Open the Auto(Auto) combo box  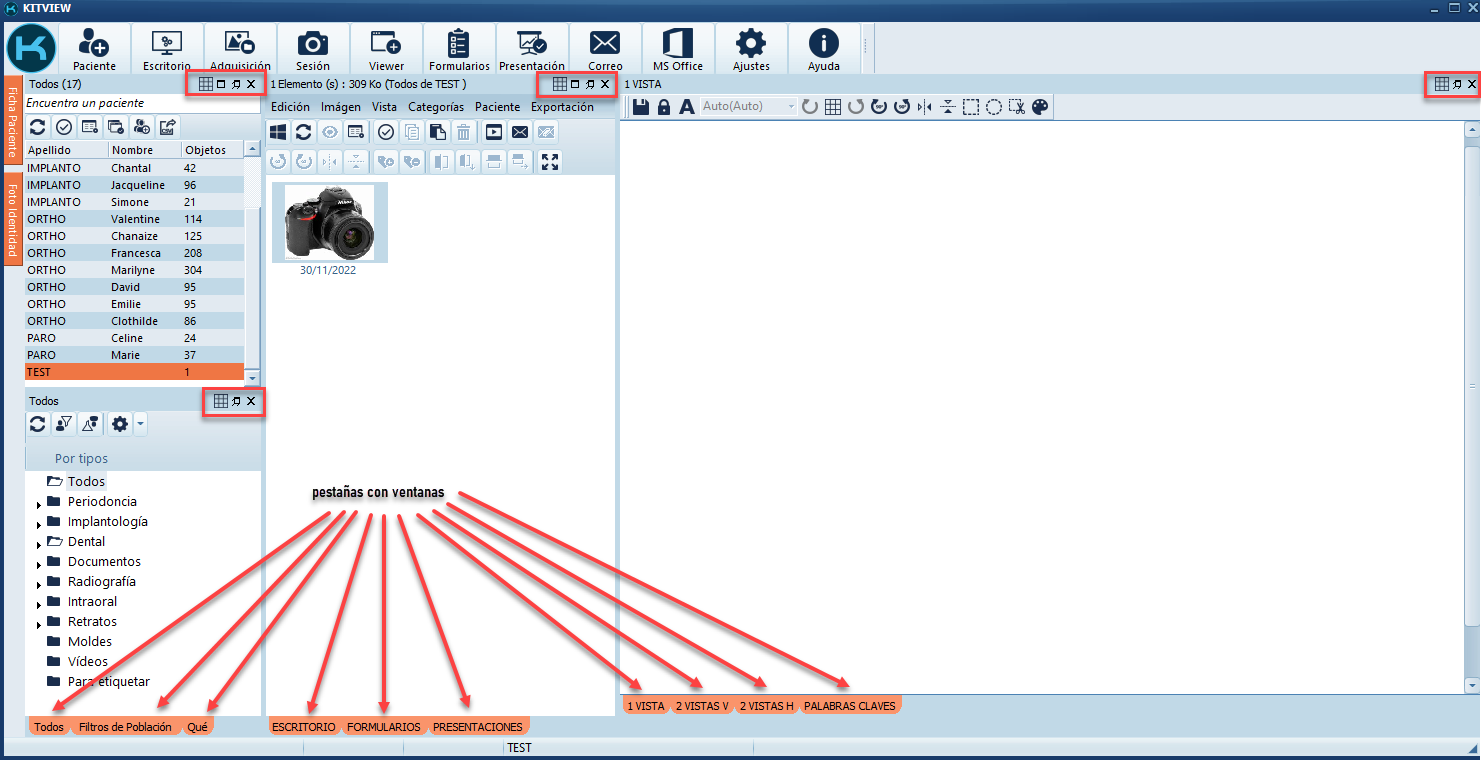coord(748,106)
